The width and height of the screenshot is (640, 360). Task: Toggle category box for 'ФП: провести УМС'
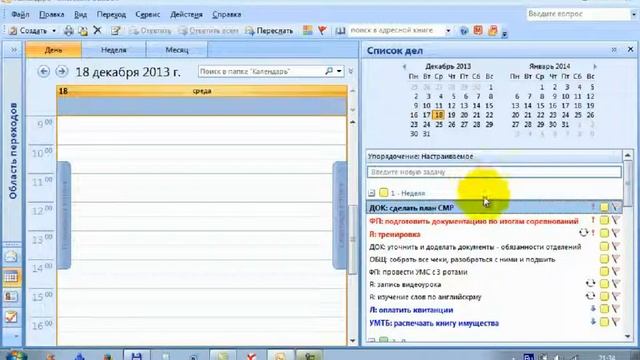[x=604, y=271]
